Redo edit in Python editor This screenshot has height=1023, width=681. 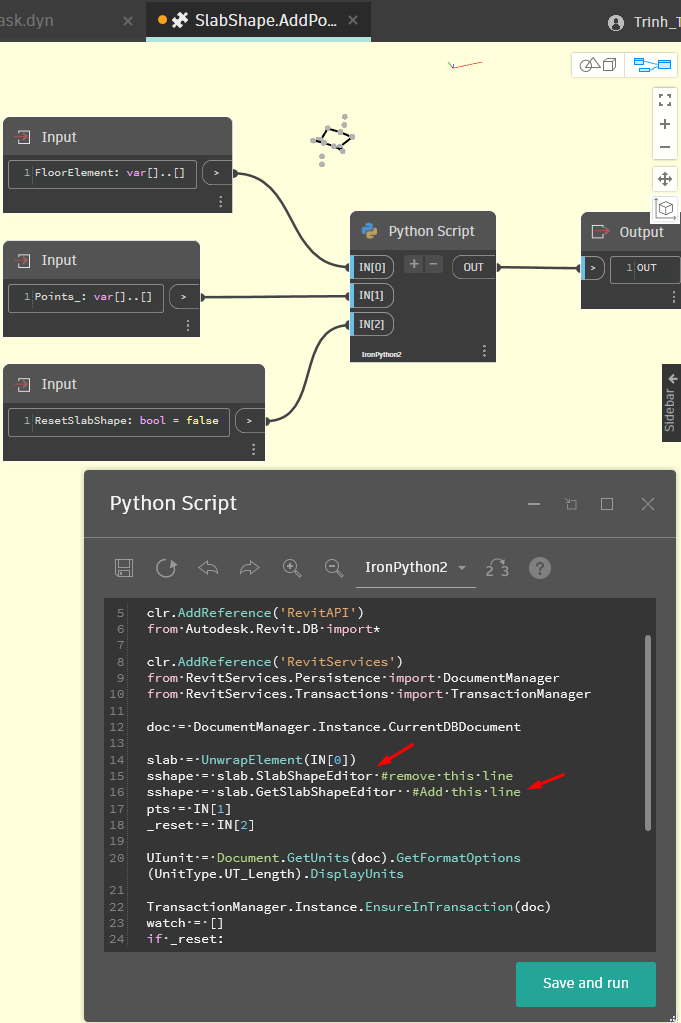pyautogui.click(x=250, y=568)
